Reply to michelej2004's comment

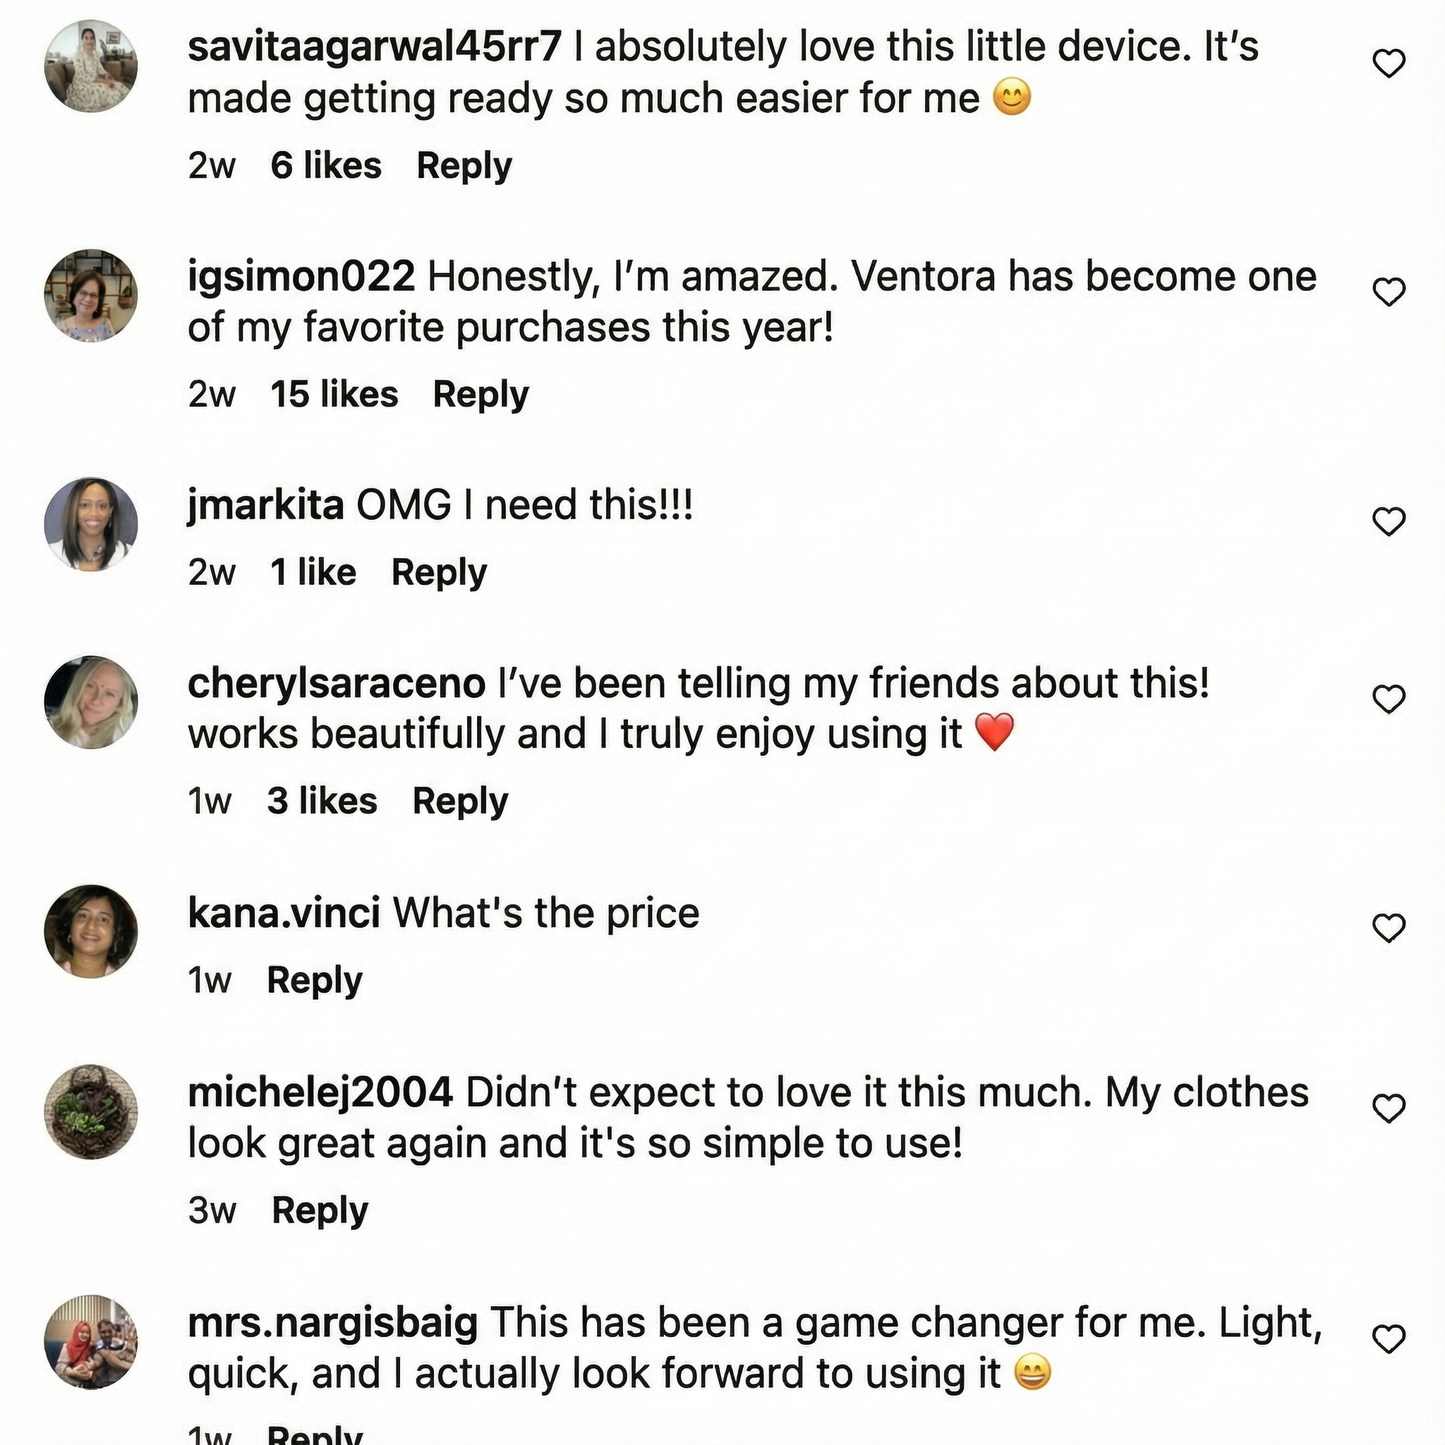click(320, 1211)
